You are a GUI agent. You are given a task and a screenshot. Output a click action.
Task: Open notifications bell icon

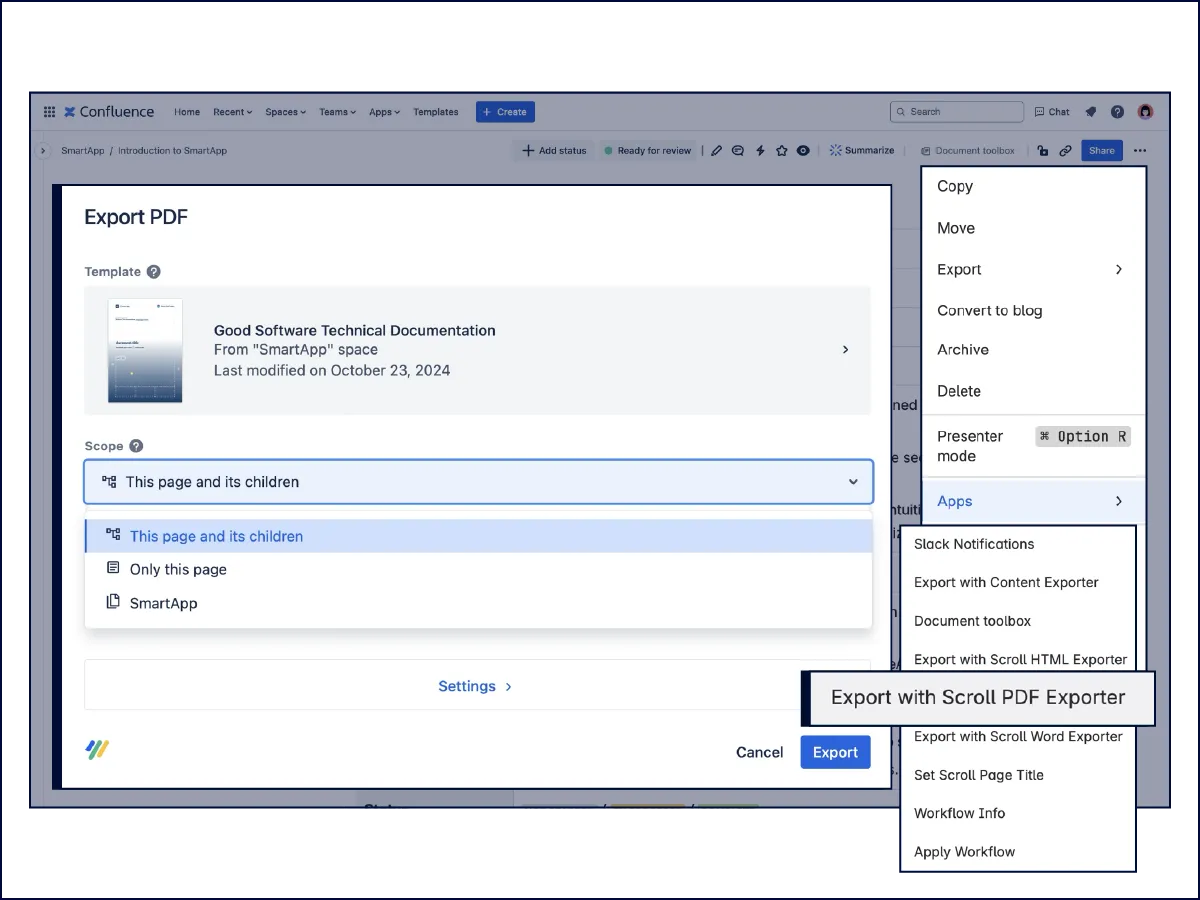click(x=1091, y=112)
